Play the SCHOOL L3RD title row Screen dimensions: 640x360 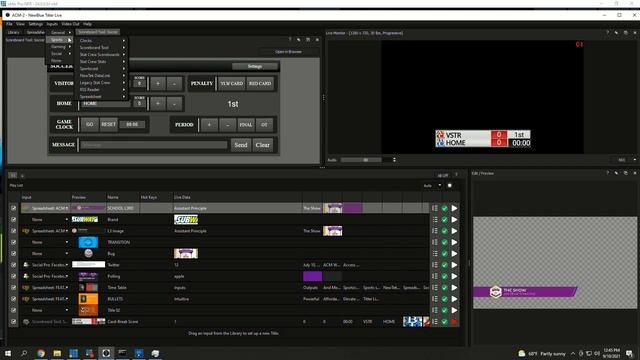[x=454, y=208]
